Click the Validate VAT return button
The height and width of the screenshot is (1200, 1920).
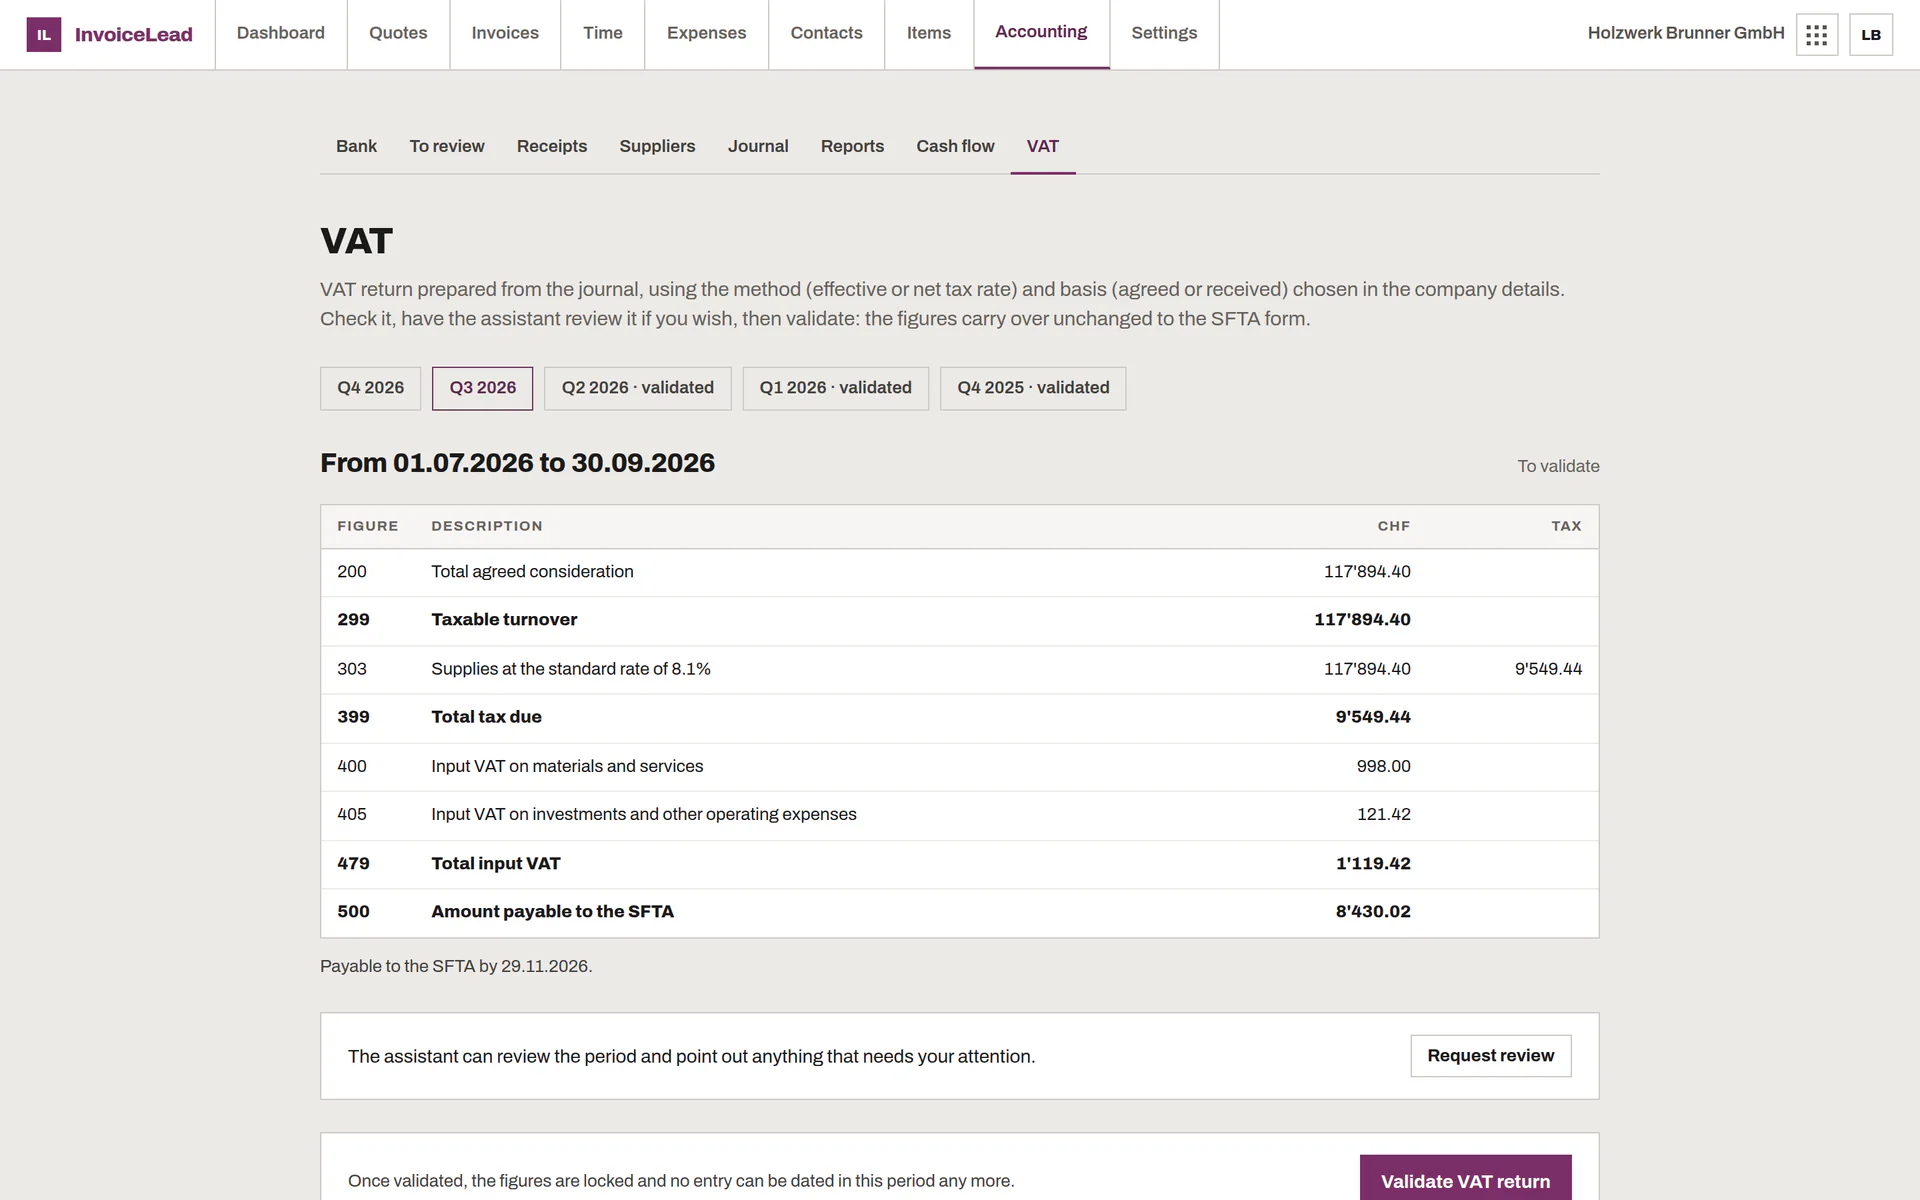1465,1180
